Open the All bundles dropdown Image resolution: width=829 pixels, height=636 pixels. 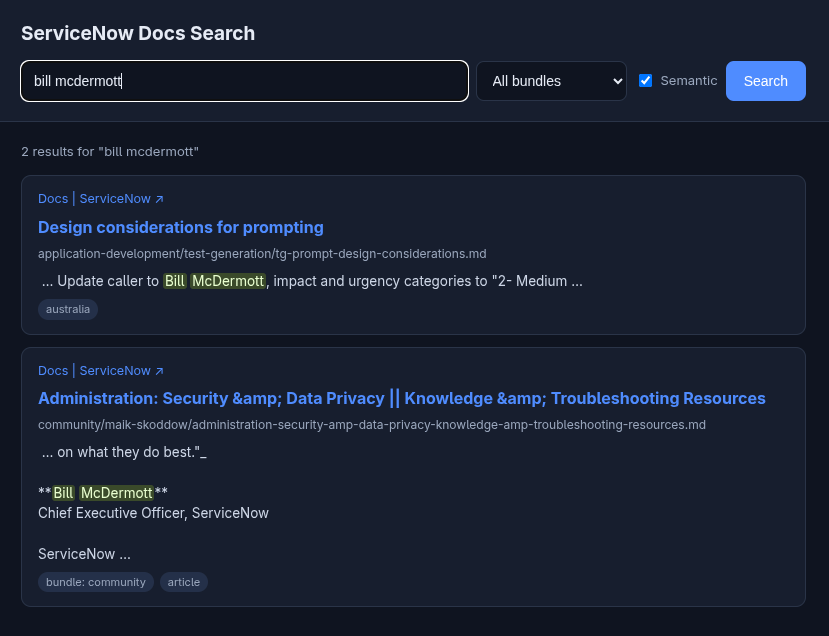(551, 81)
